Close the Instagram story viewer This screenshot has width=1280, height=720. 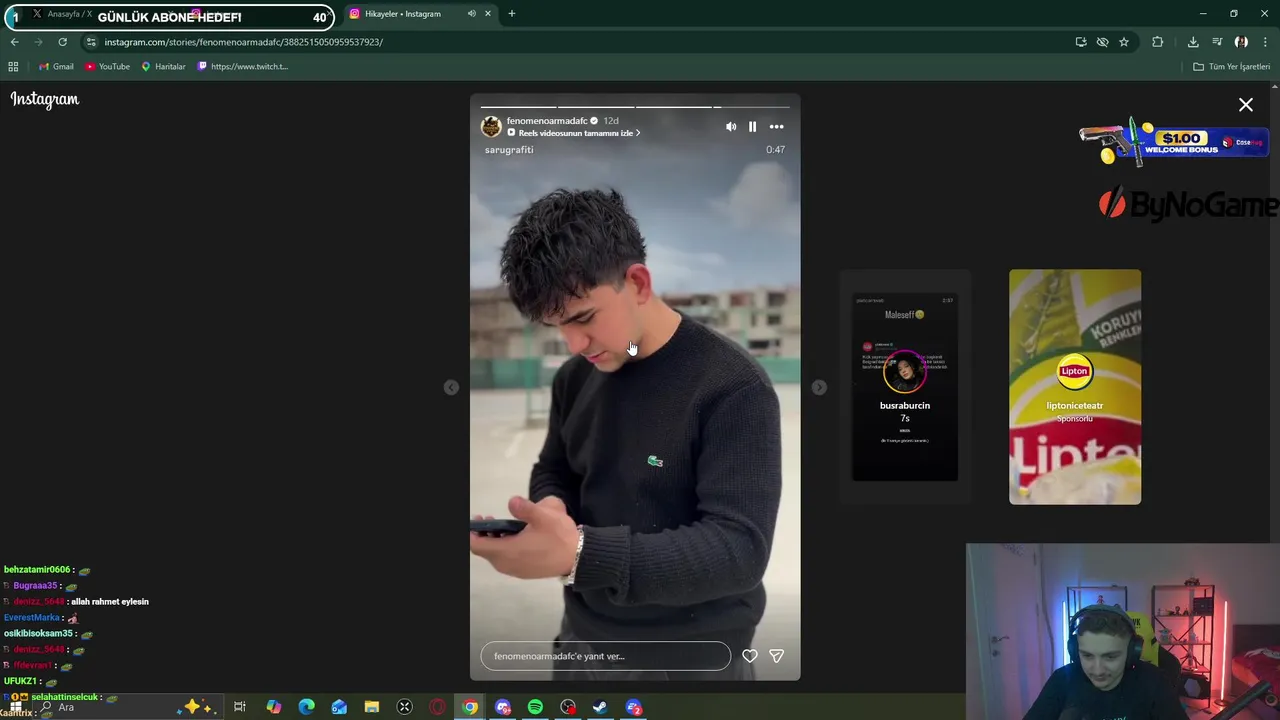pos(1246,105)
